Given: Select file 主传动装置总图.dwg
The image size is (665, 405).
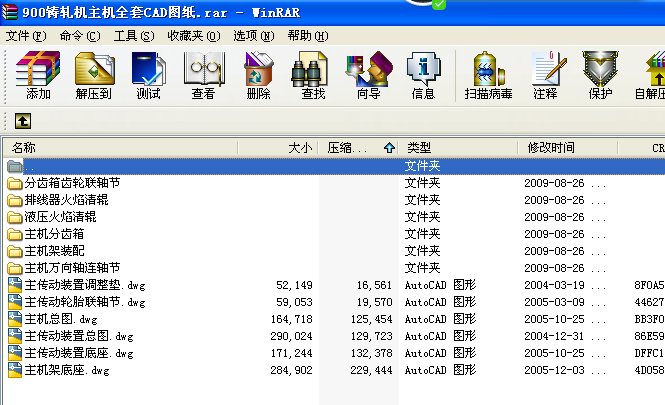Looking at the screenshot, I should pos(79,336).
